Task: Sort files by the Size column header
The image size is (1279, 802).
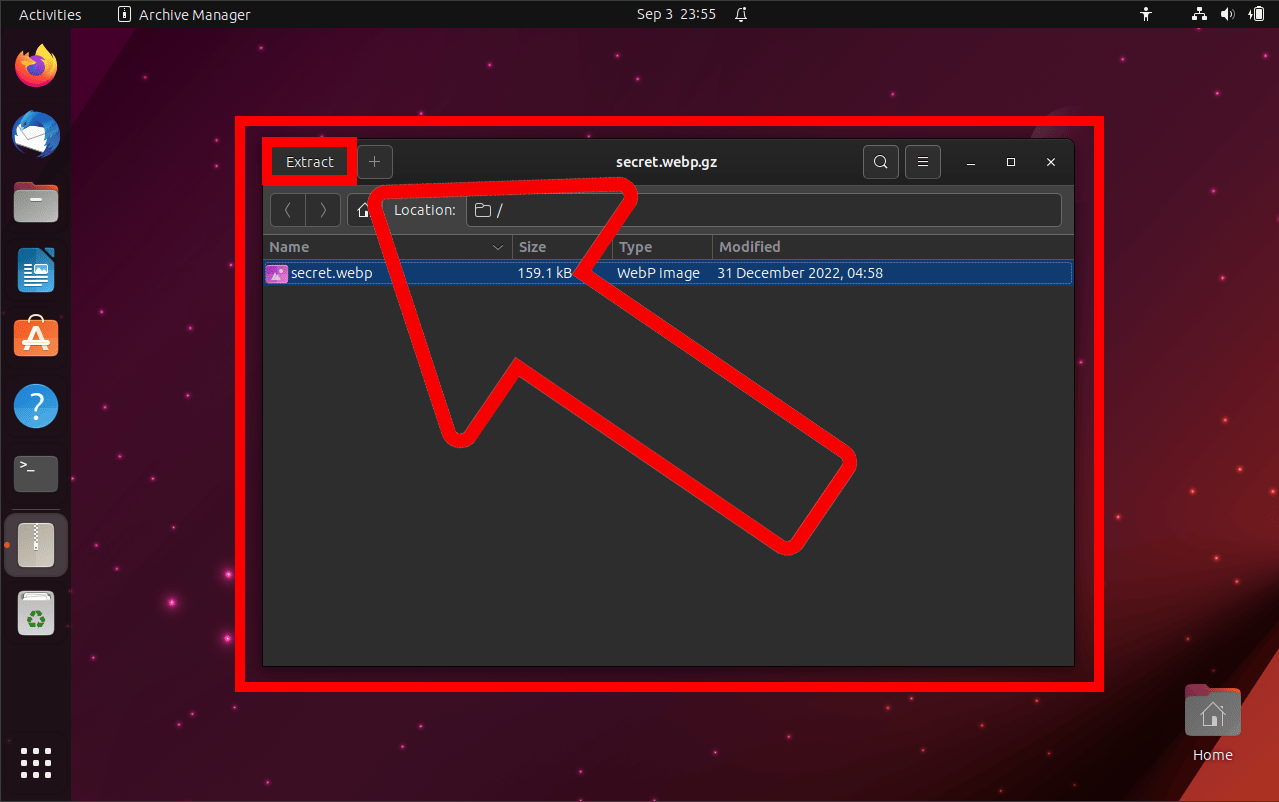Action: (x=532, y=247)
